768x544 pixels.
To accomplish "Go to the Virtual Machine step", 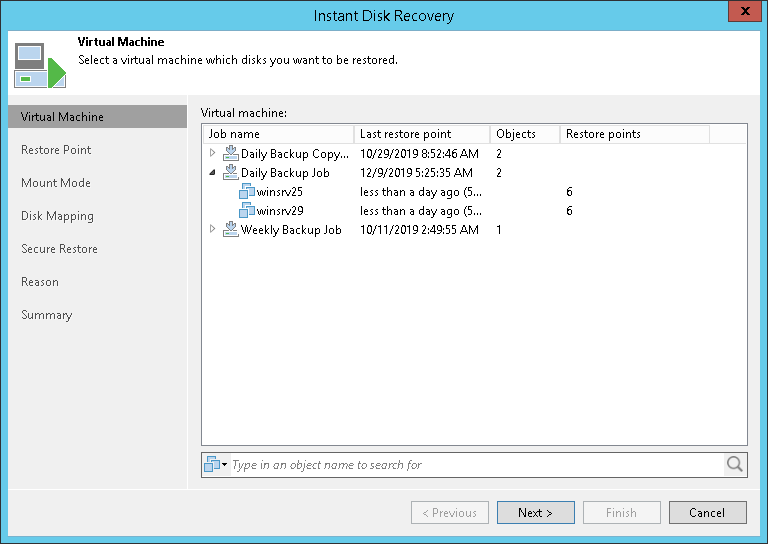I will click(x=97, y=117).
